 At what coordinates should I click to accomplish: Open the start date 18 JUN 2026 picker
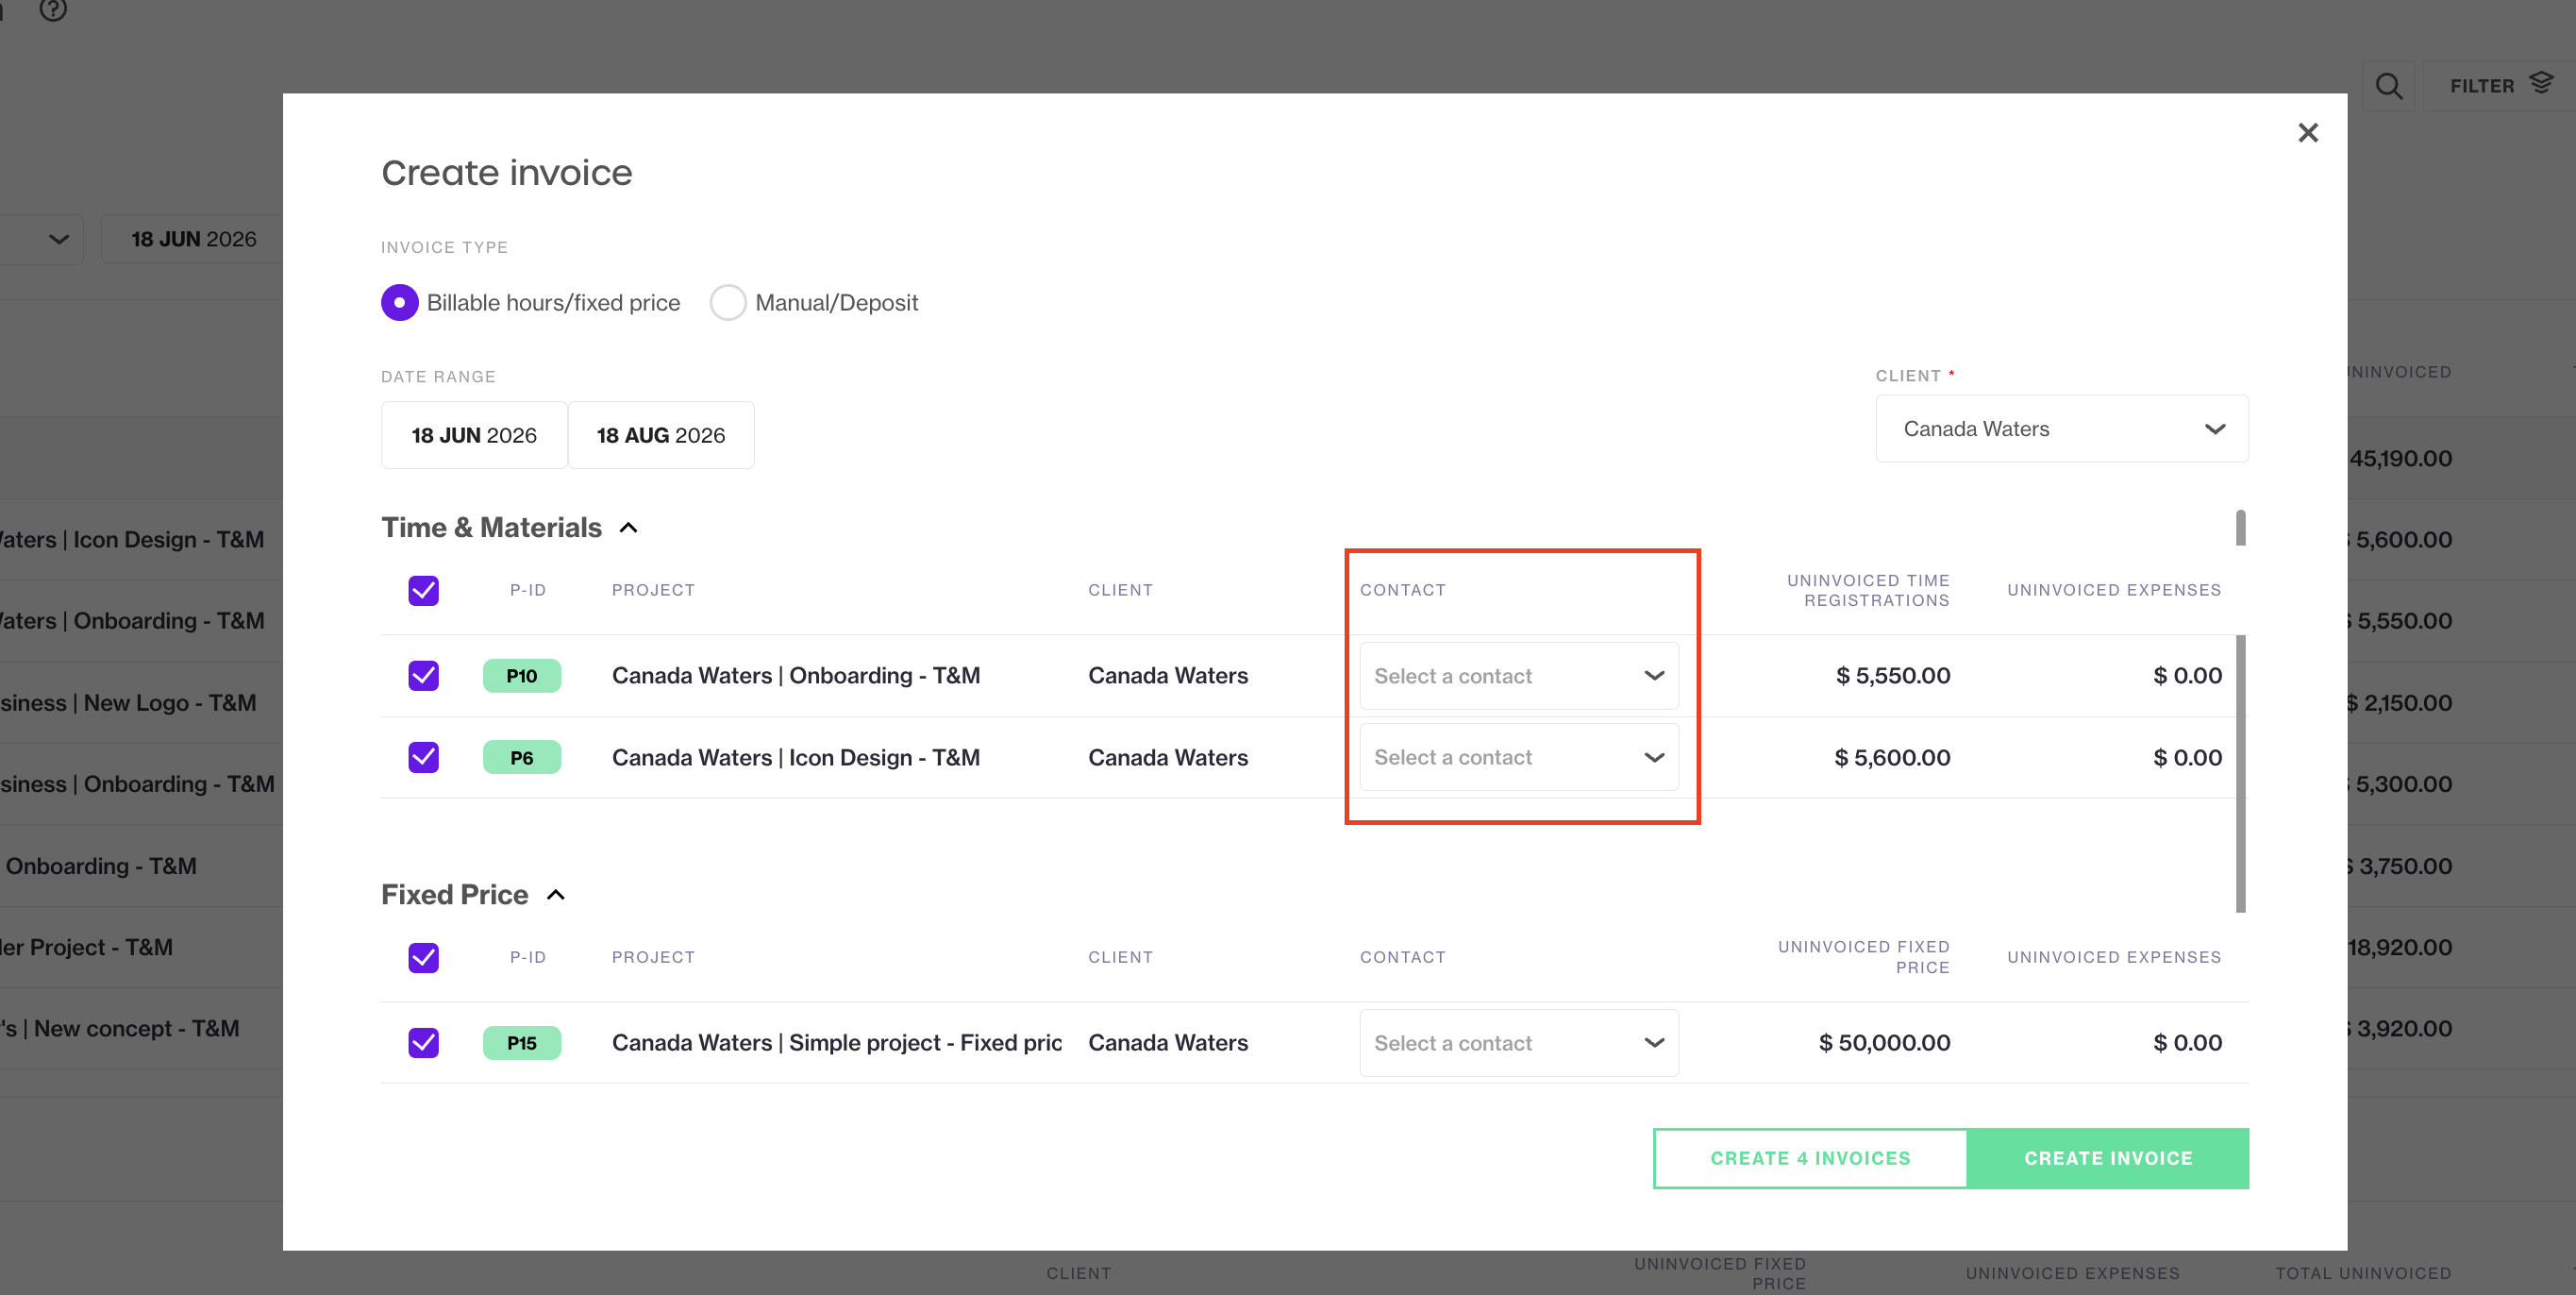coord(474,435)
